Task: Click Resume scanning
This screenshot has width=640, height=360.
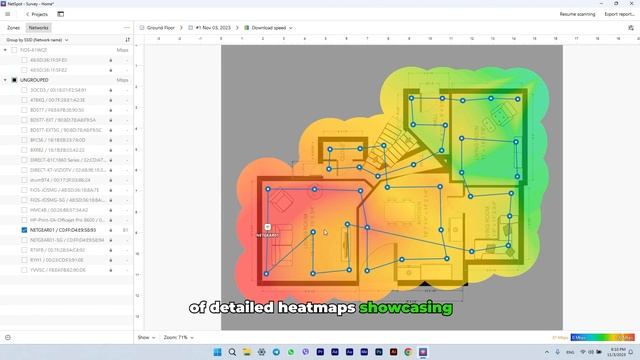Action: [x=577, y=14]
